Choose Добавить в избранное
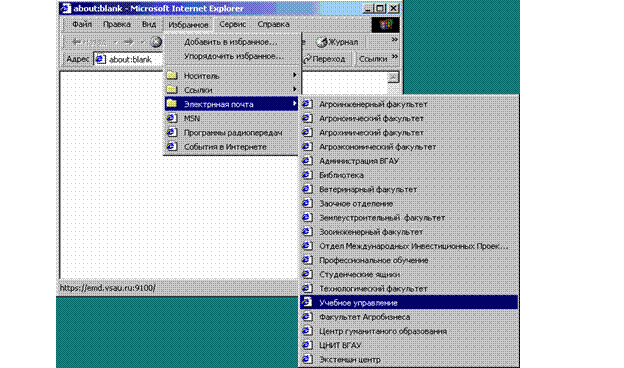Image resolution: width=624 pixels, height=368 pixels. coord(232,42)
